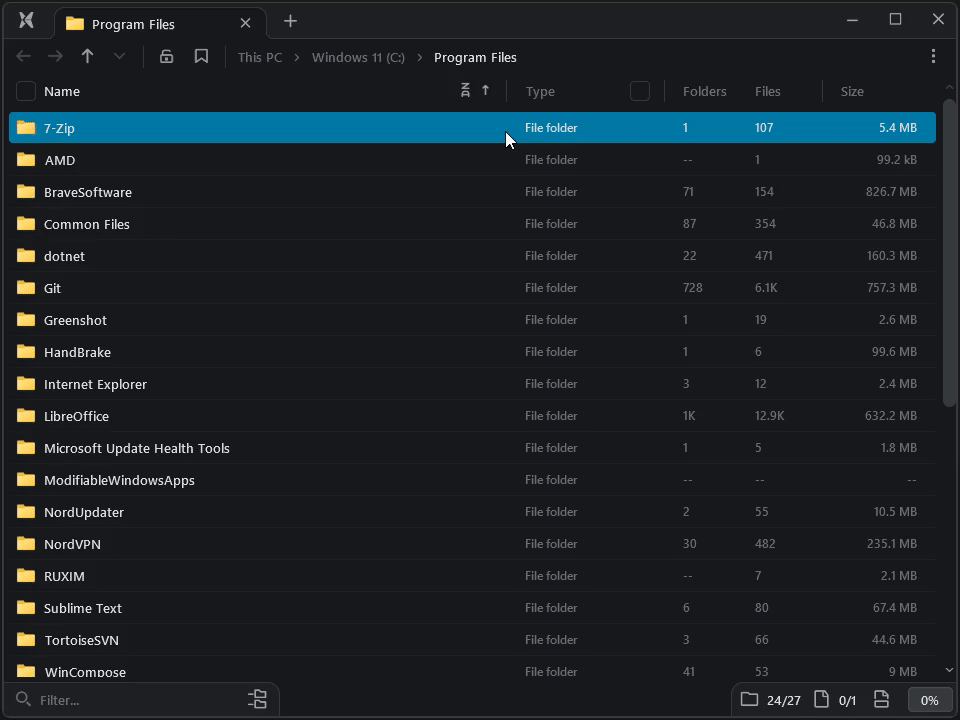Sort by Type column header
Screen dimensions: 960x720
point(540,91)
